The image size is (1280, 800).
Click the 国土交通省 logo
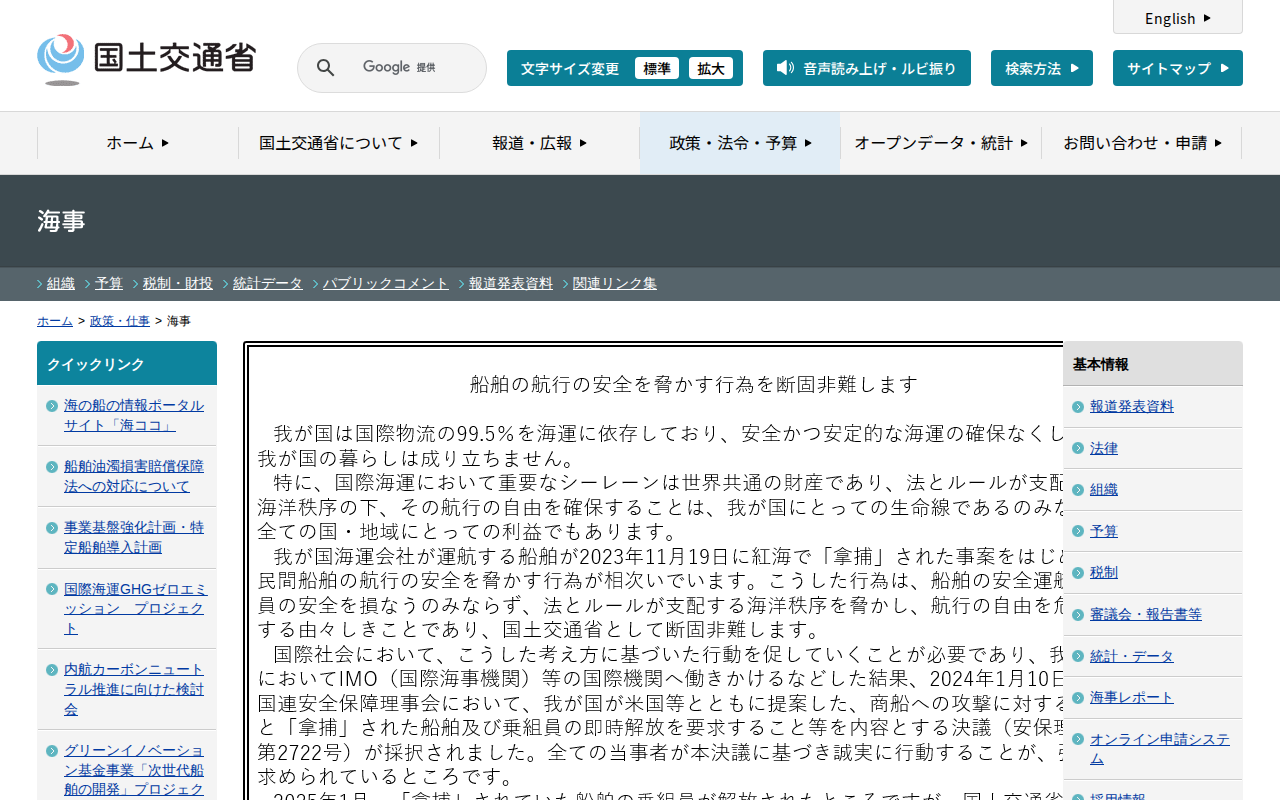click(147, 59)
